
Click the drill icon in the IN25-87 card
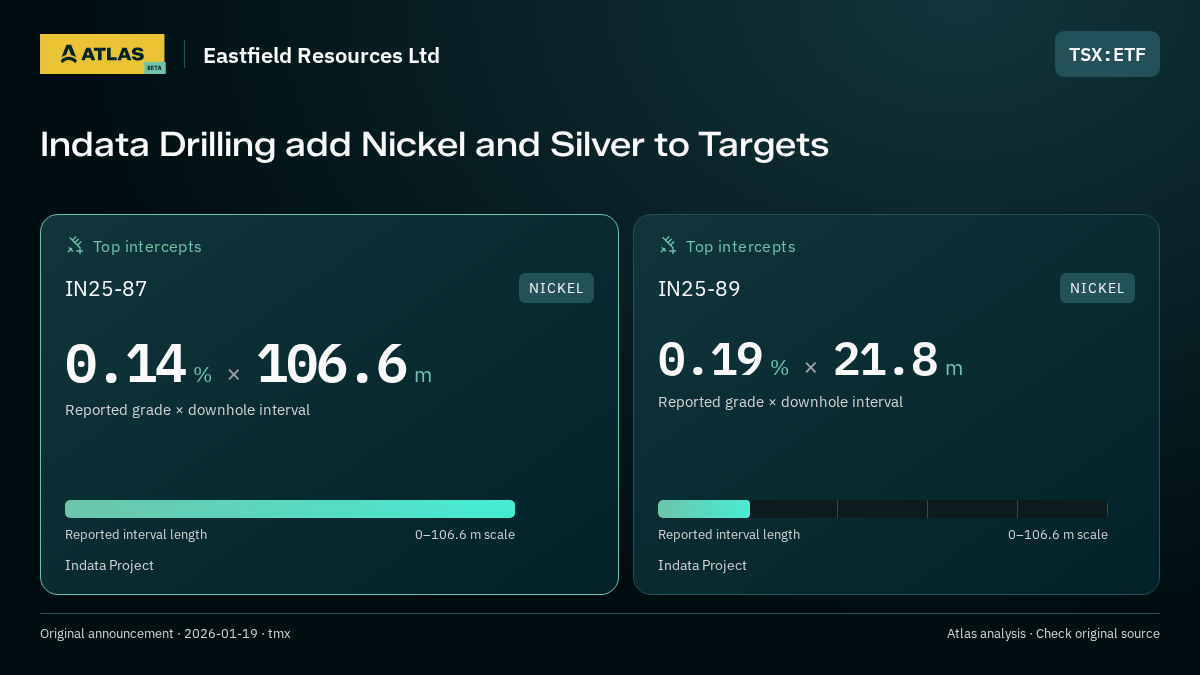(x=75, y=245)
